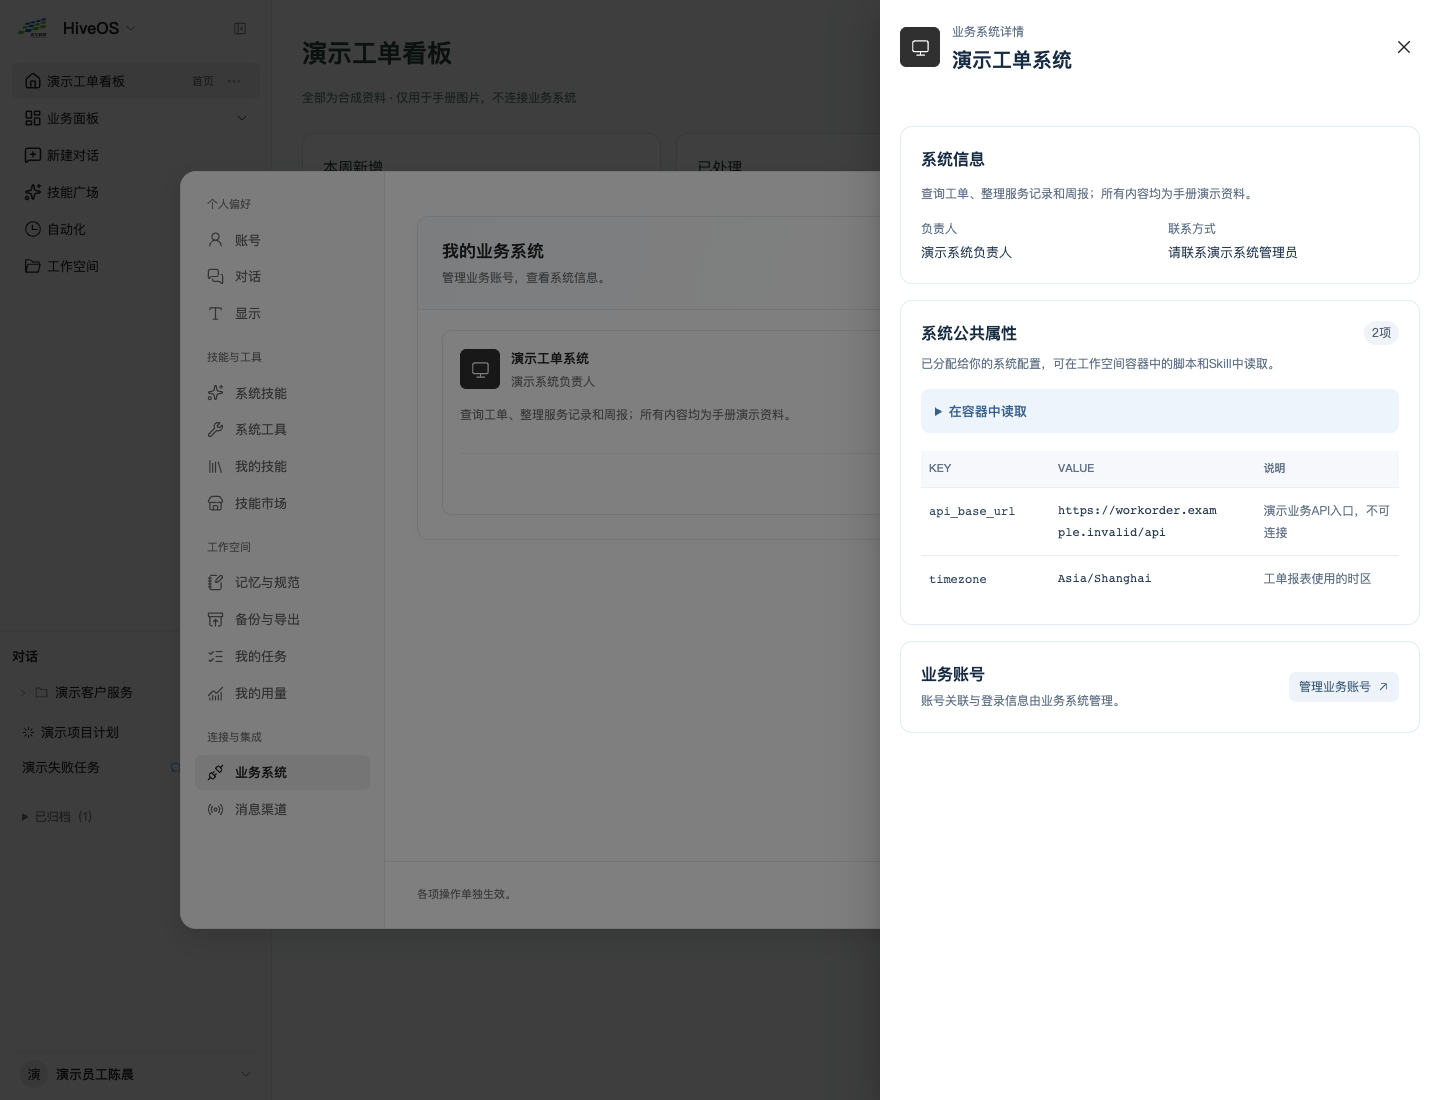Open 对话 settings section
The width and height of the screenshot is (1440, 1100).
point(282,276)
